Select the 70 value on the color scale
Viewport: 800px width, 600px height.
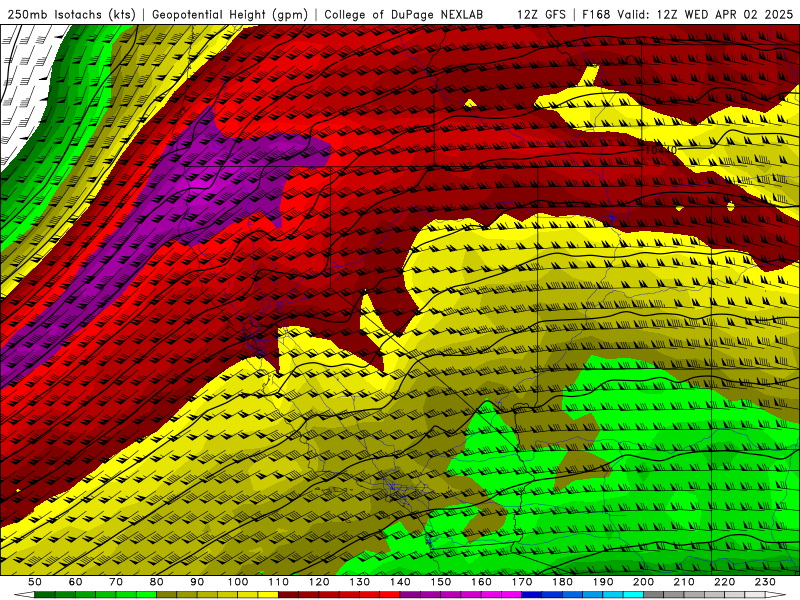(x=116, y=582)
